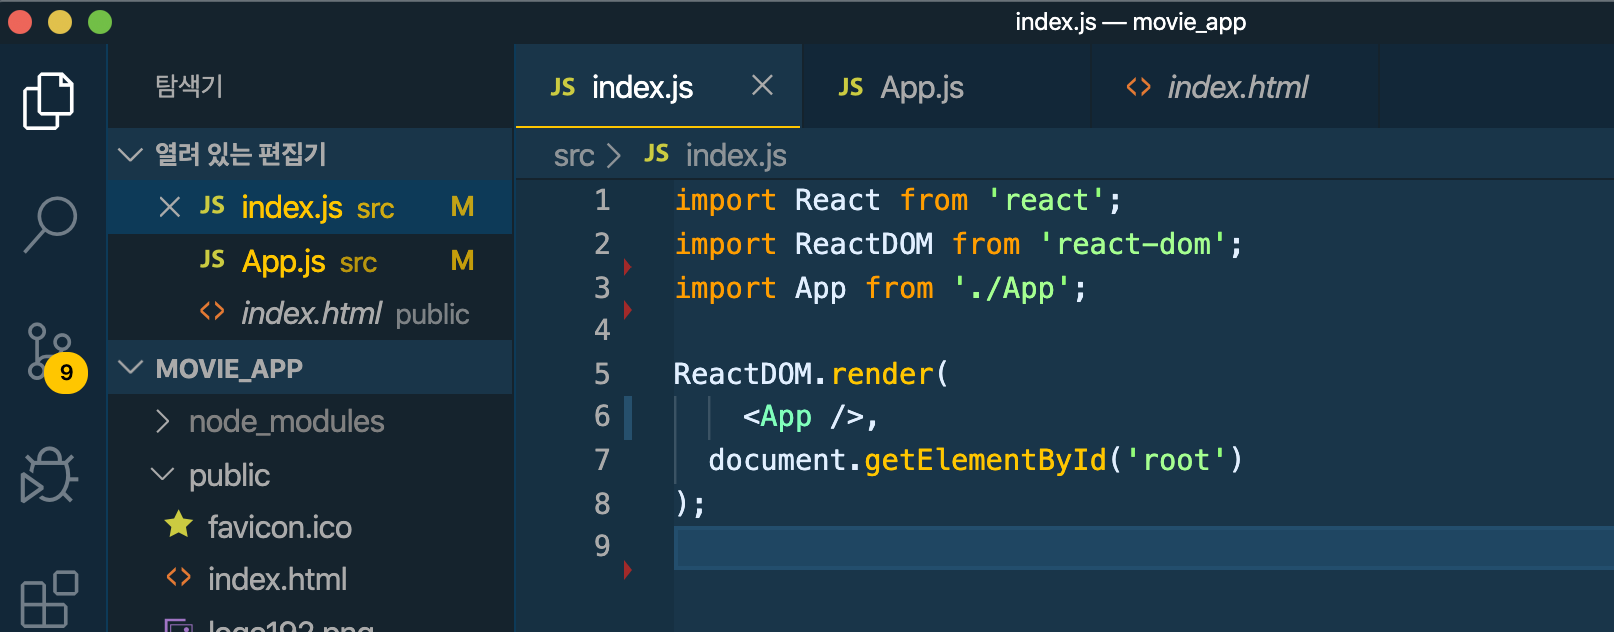Switch to the index.html tab

click(x=1235, y=87)
